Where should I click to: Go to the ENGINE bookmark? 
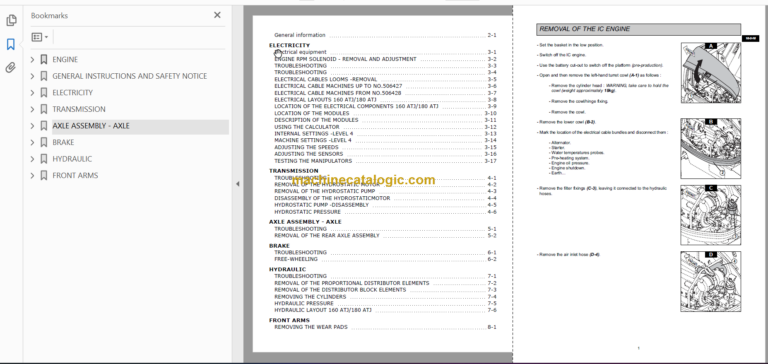(x=65, y=60)
